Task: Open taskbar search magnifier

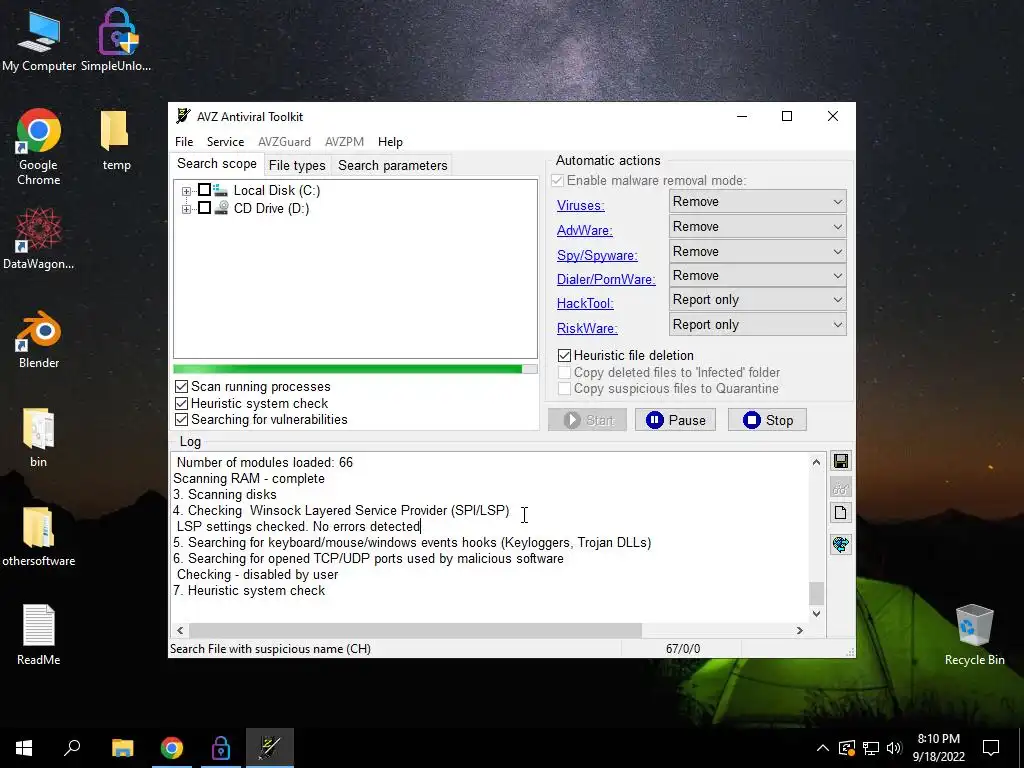Action: (x=72, y=748)
